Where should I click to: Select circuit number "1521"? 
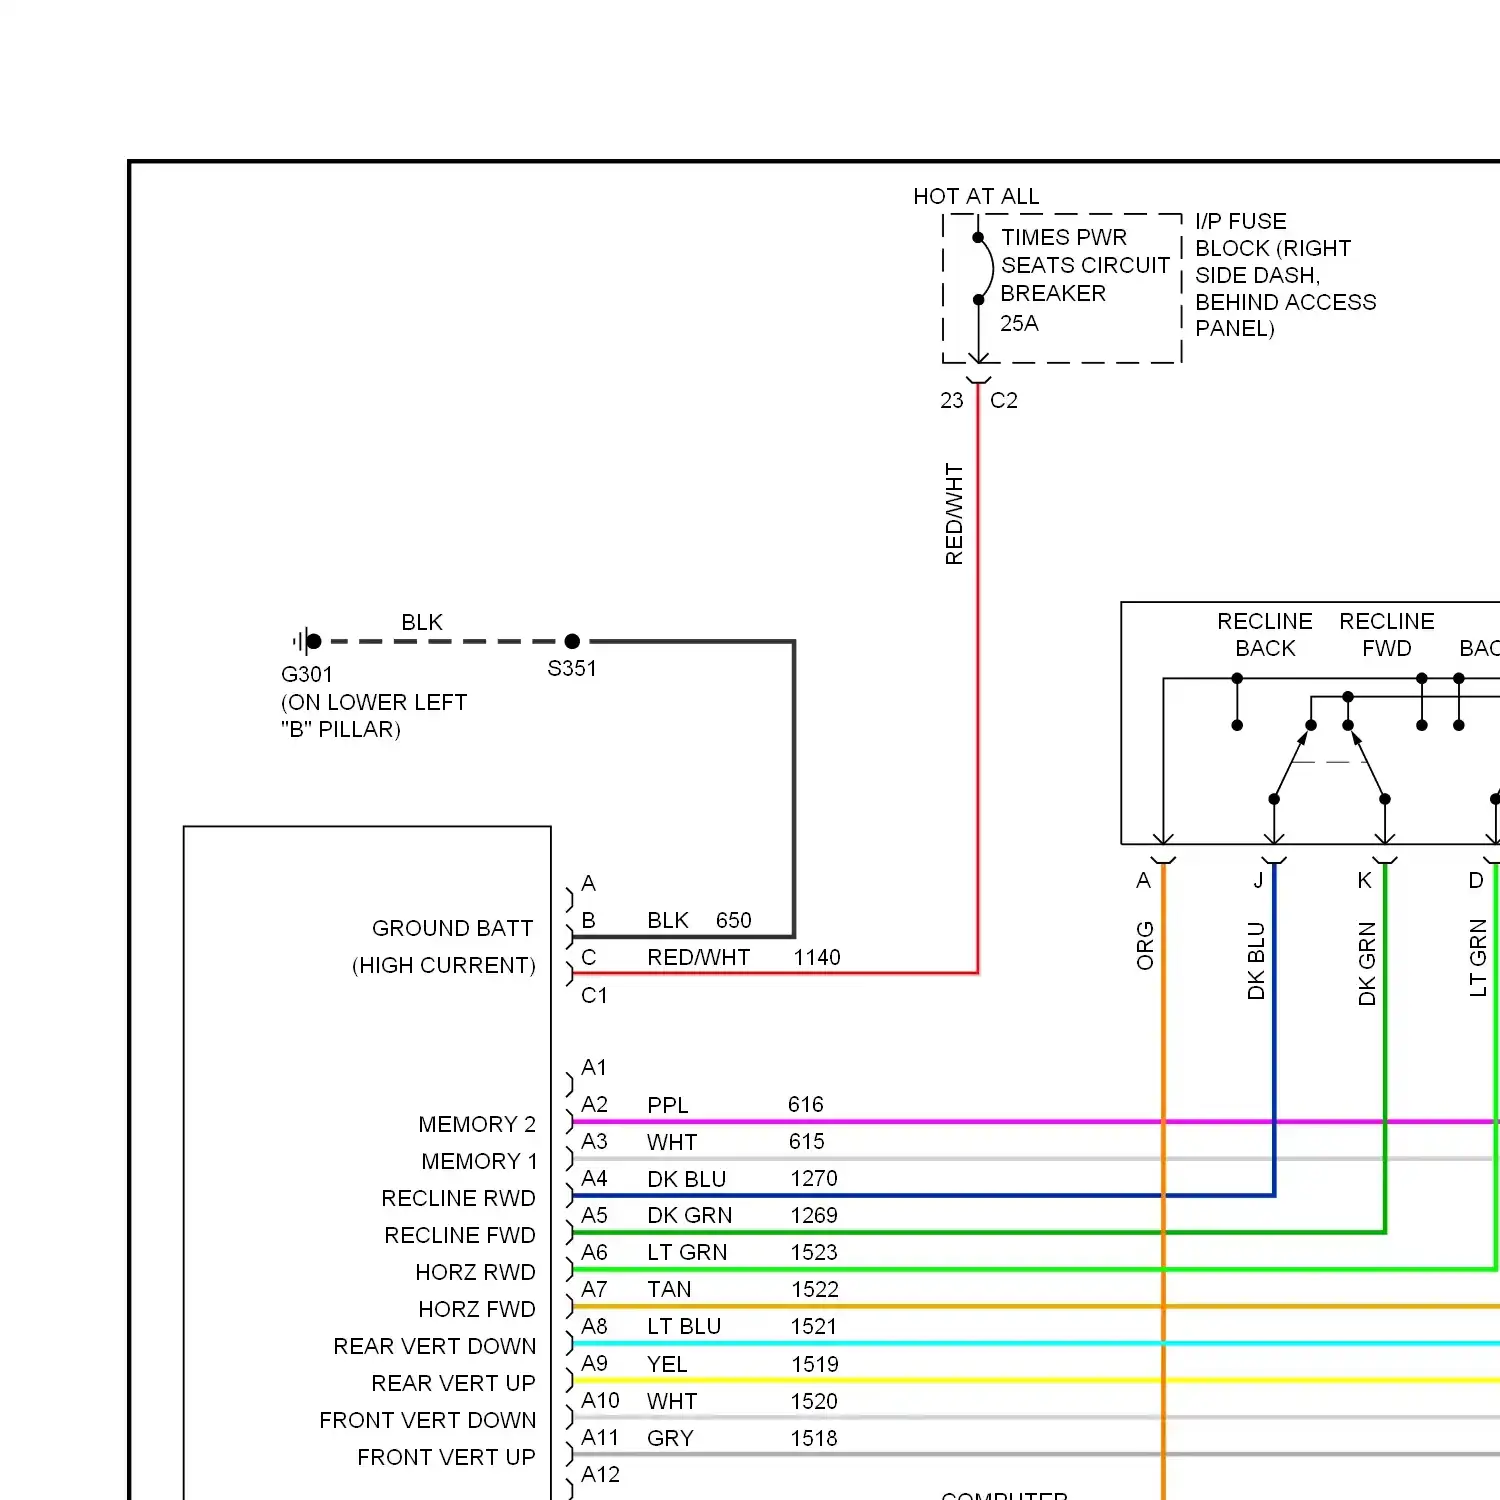coord(814,1326)
